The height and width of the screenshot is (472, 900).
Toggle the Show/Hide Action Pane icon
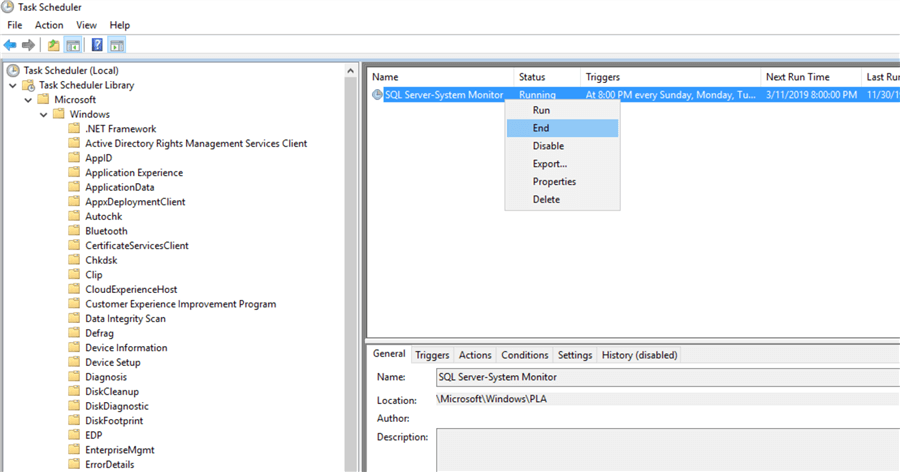pyautogui.click(x=117, y=45)
